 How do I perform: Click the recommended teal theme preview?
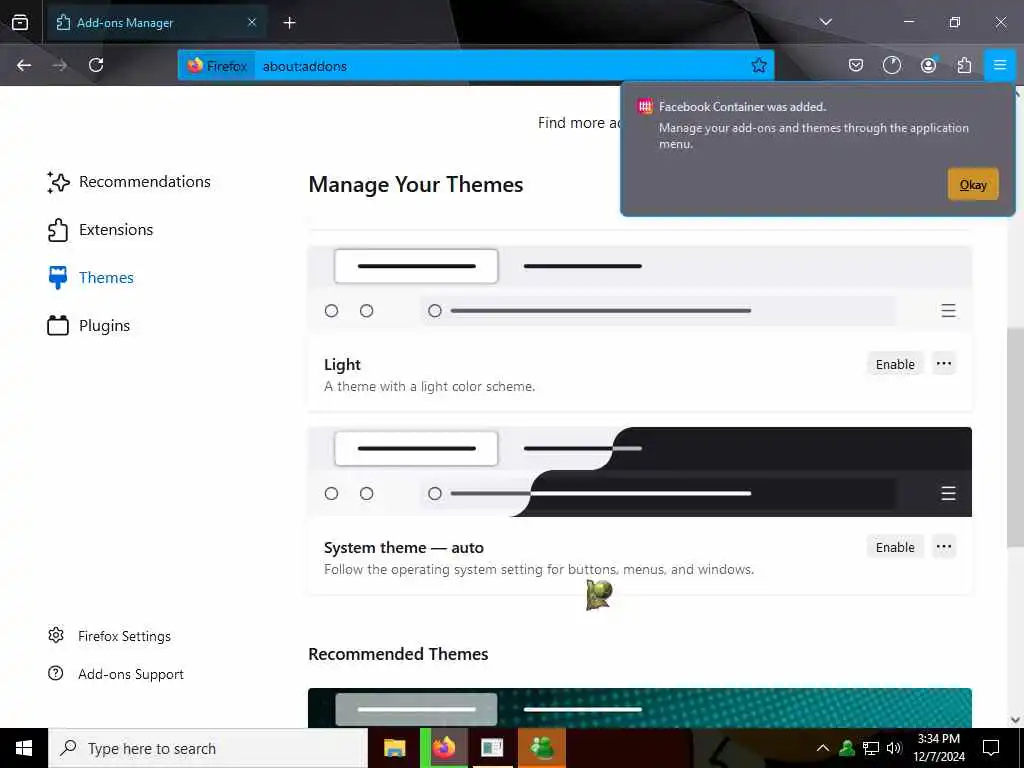[640, 707]
